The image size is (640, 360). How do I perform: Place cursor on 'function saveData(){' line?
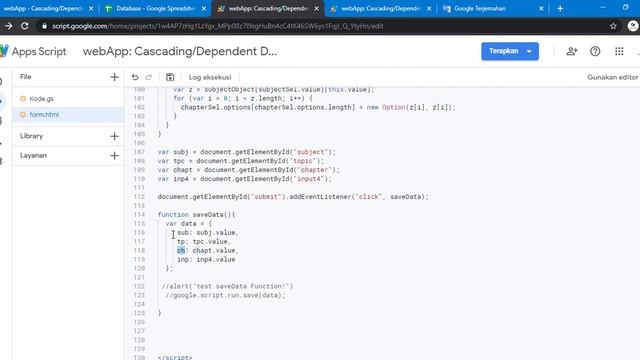coord(196,215)
